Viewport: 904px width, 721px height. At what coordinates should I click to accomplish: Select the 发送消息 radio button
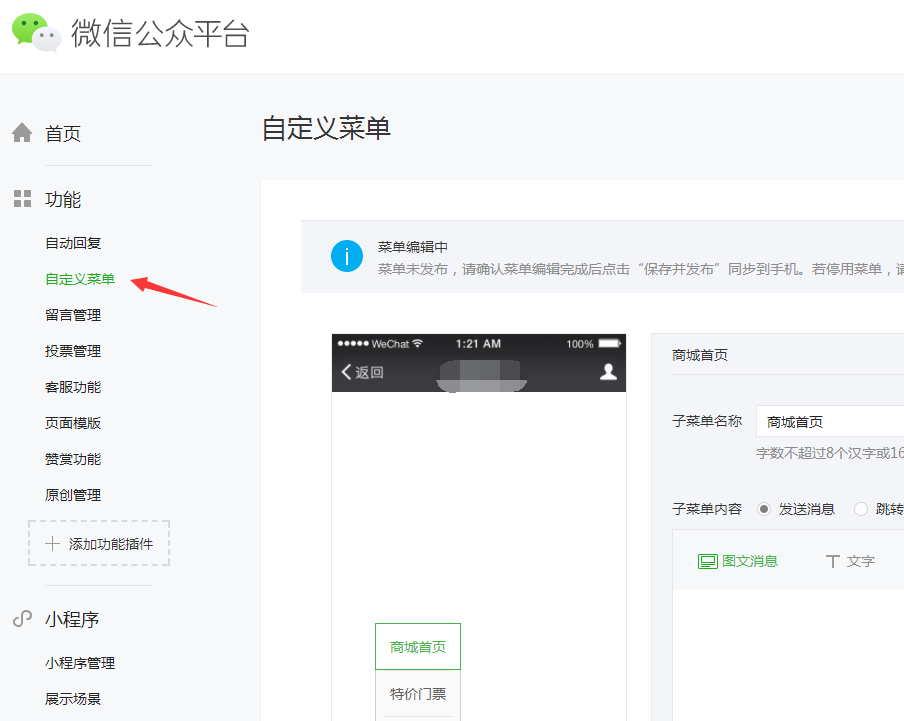[x=764, y=509]
